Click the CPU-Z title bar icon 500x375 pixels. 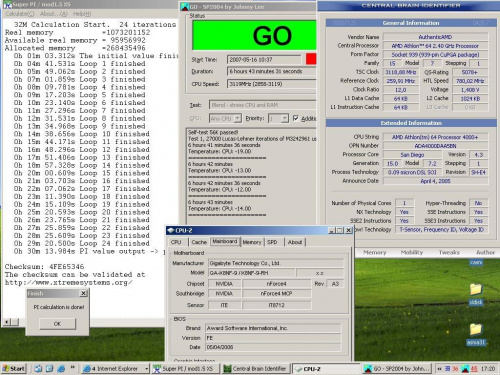click(x=171, y=230)
